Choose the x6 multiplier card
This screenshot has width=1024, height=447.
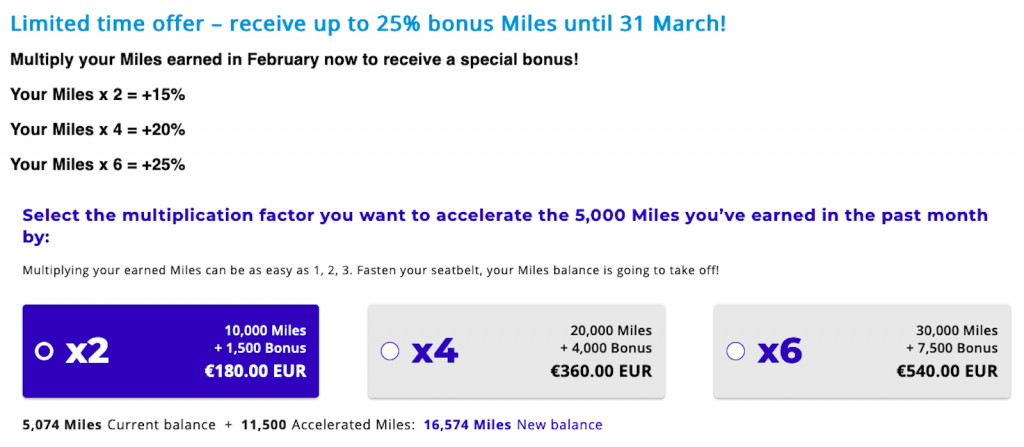[862, 351]
